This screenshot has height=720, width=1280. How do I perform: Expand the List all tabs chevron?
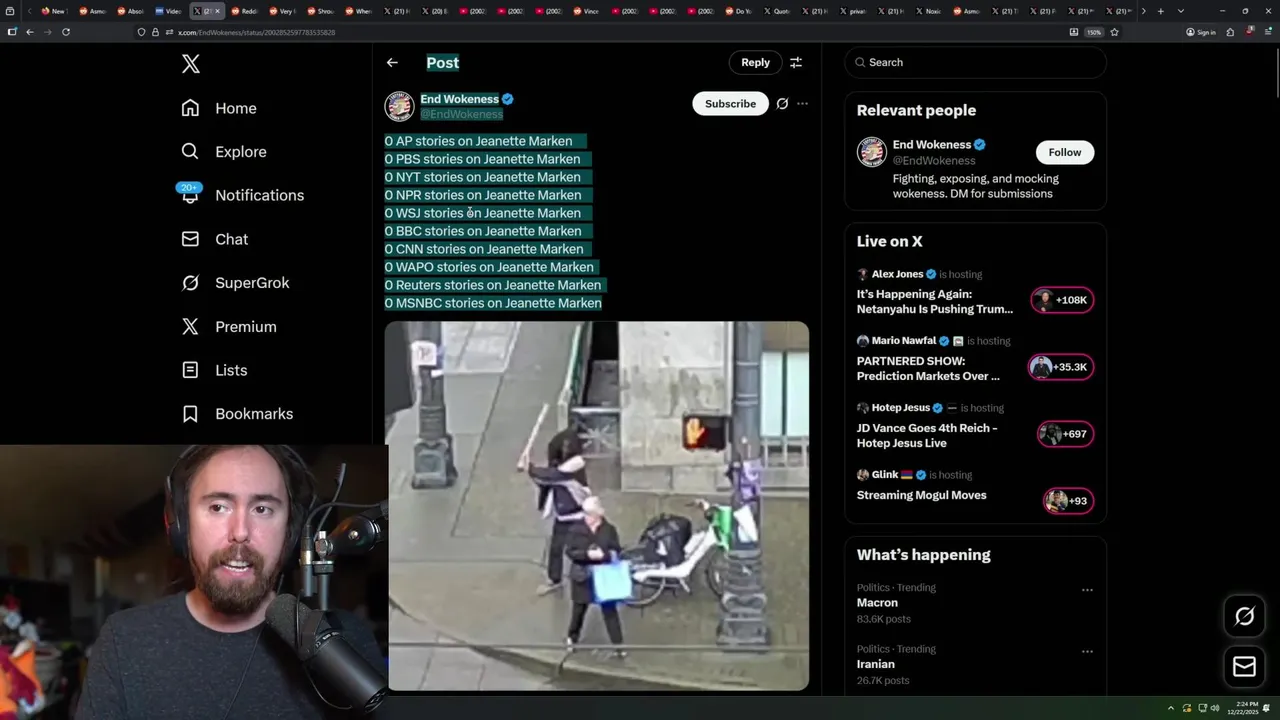pyautogui.click(x=1181, y=11)
